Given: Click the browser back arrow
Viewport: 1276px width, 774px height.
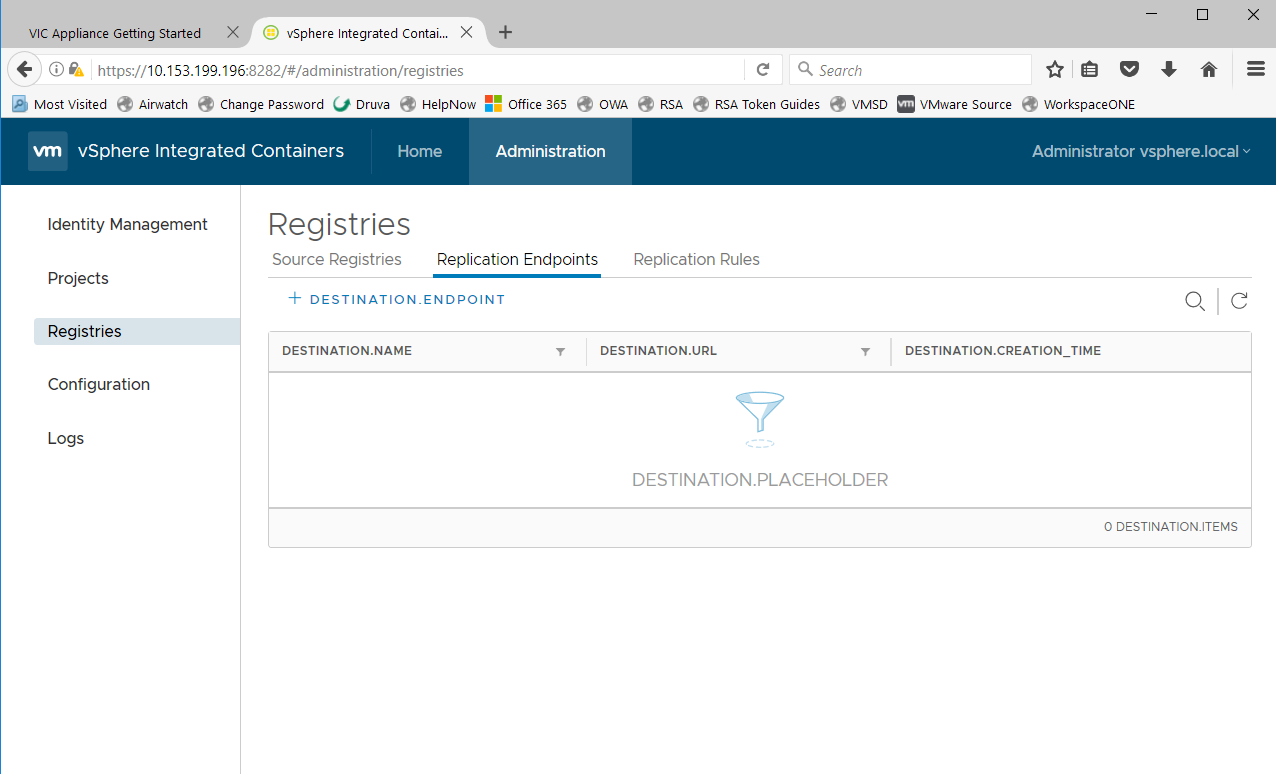Looking at the screenshot, I should [x=25, y=70].
